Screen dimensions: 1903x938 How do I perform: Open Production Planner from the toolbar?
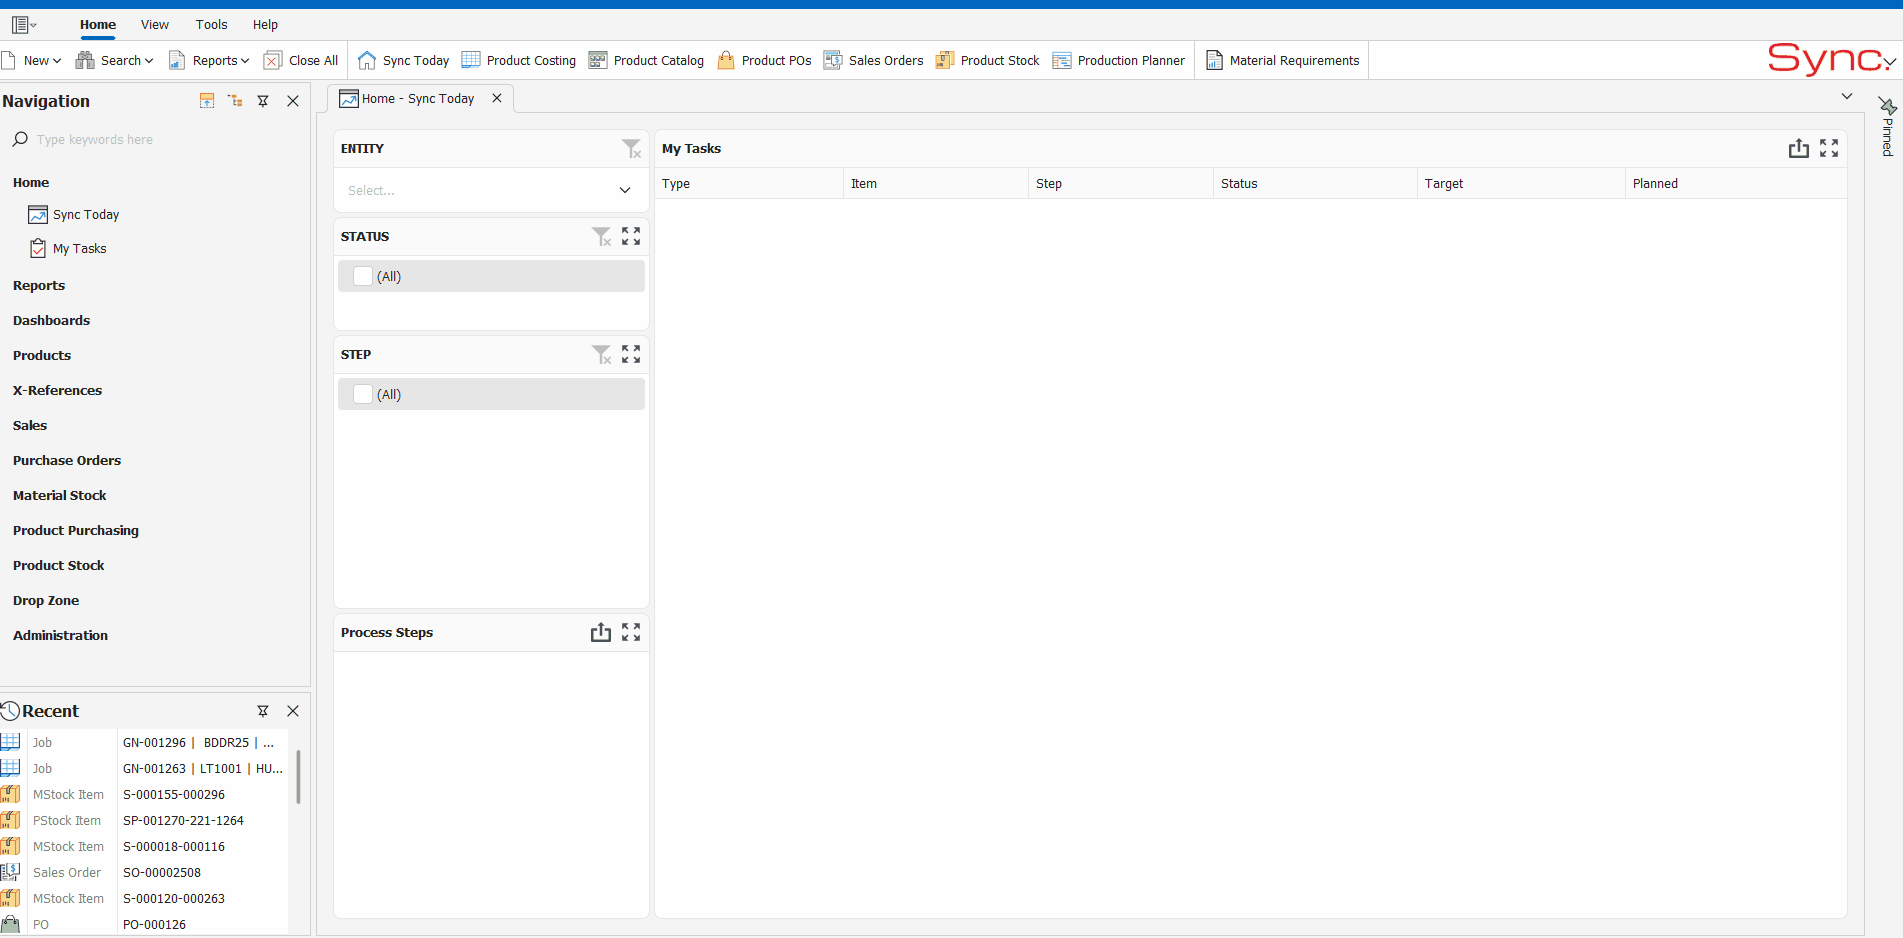[1119, 61]
